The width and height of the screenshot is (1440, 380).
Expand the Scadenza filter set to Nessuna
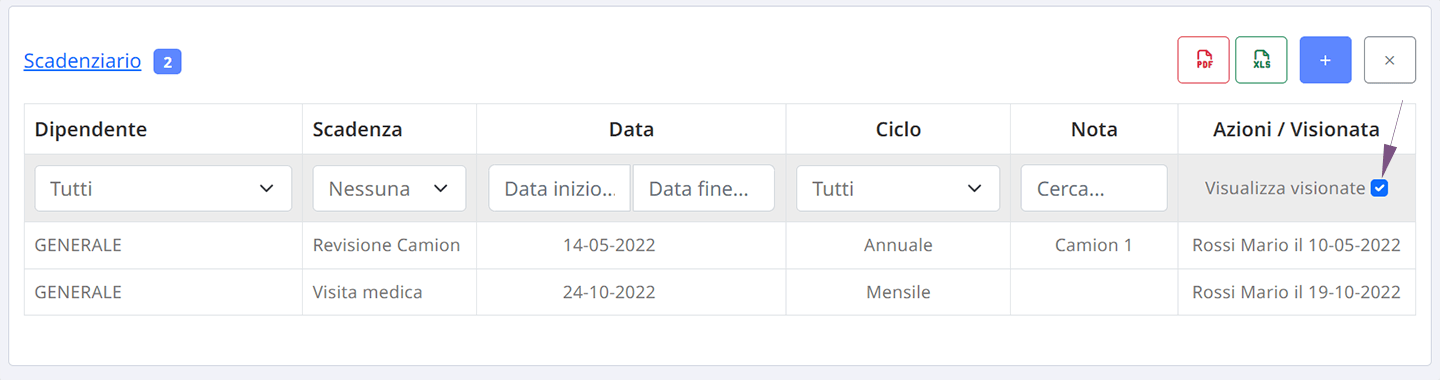tap(389, 188)
